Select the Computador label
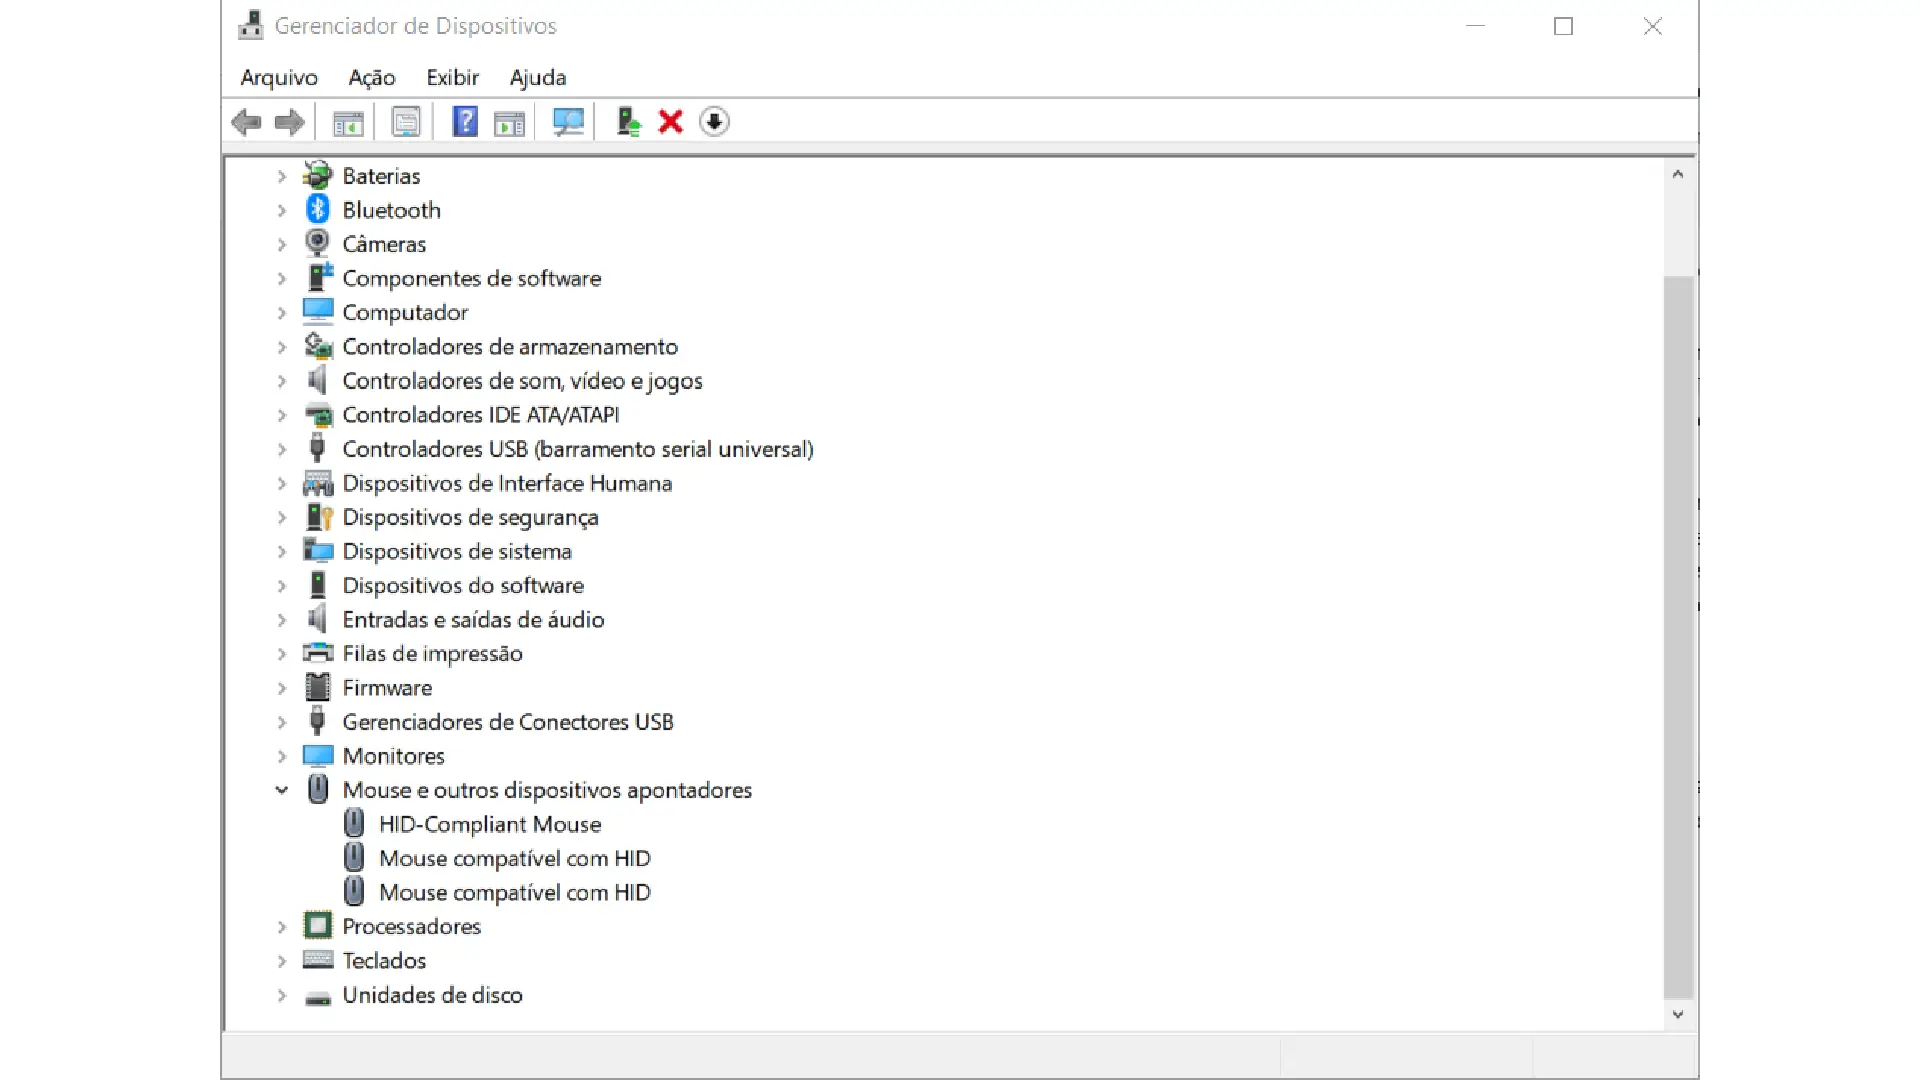The height and width of the screenshot is (1080, 1920). coord(405,312)
